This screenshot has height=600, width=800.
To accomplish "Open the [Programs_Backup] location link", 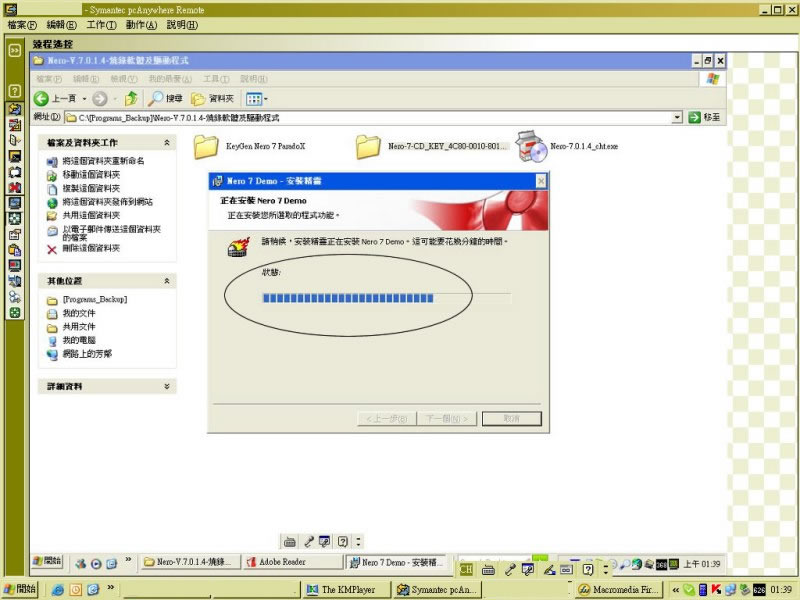I will click(x=95, y=299).
